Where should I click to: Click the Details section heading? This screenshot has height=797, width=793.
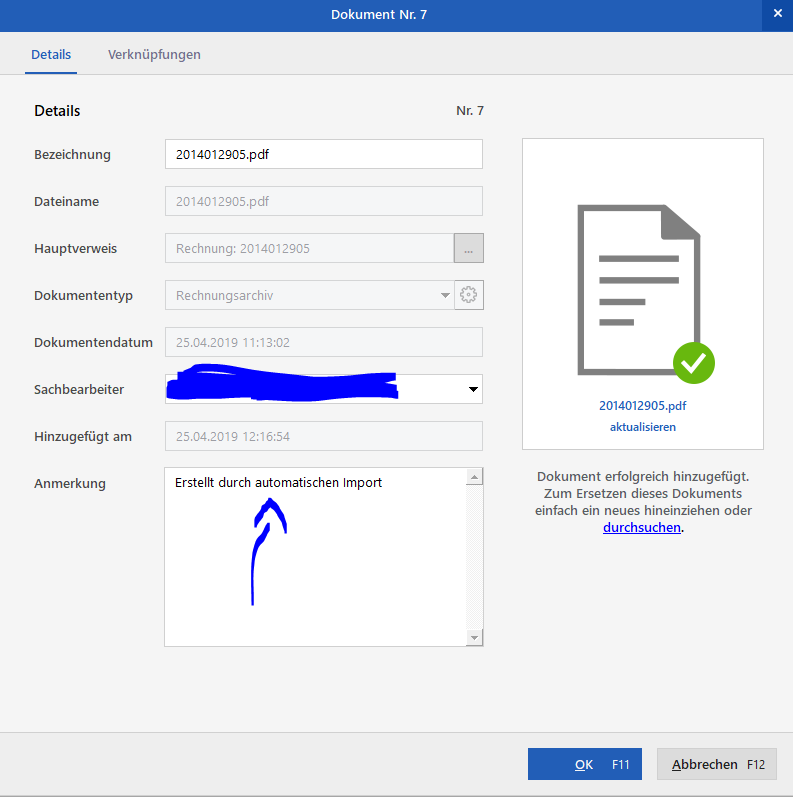57,111
